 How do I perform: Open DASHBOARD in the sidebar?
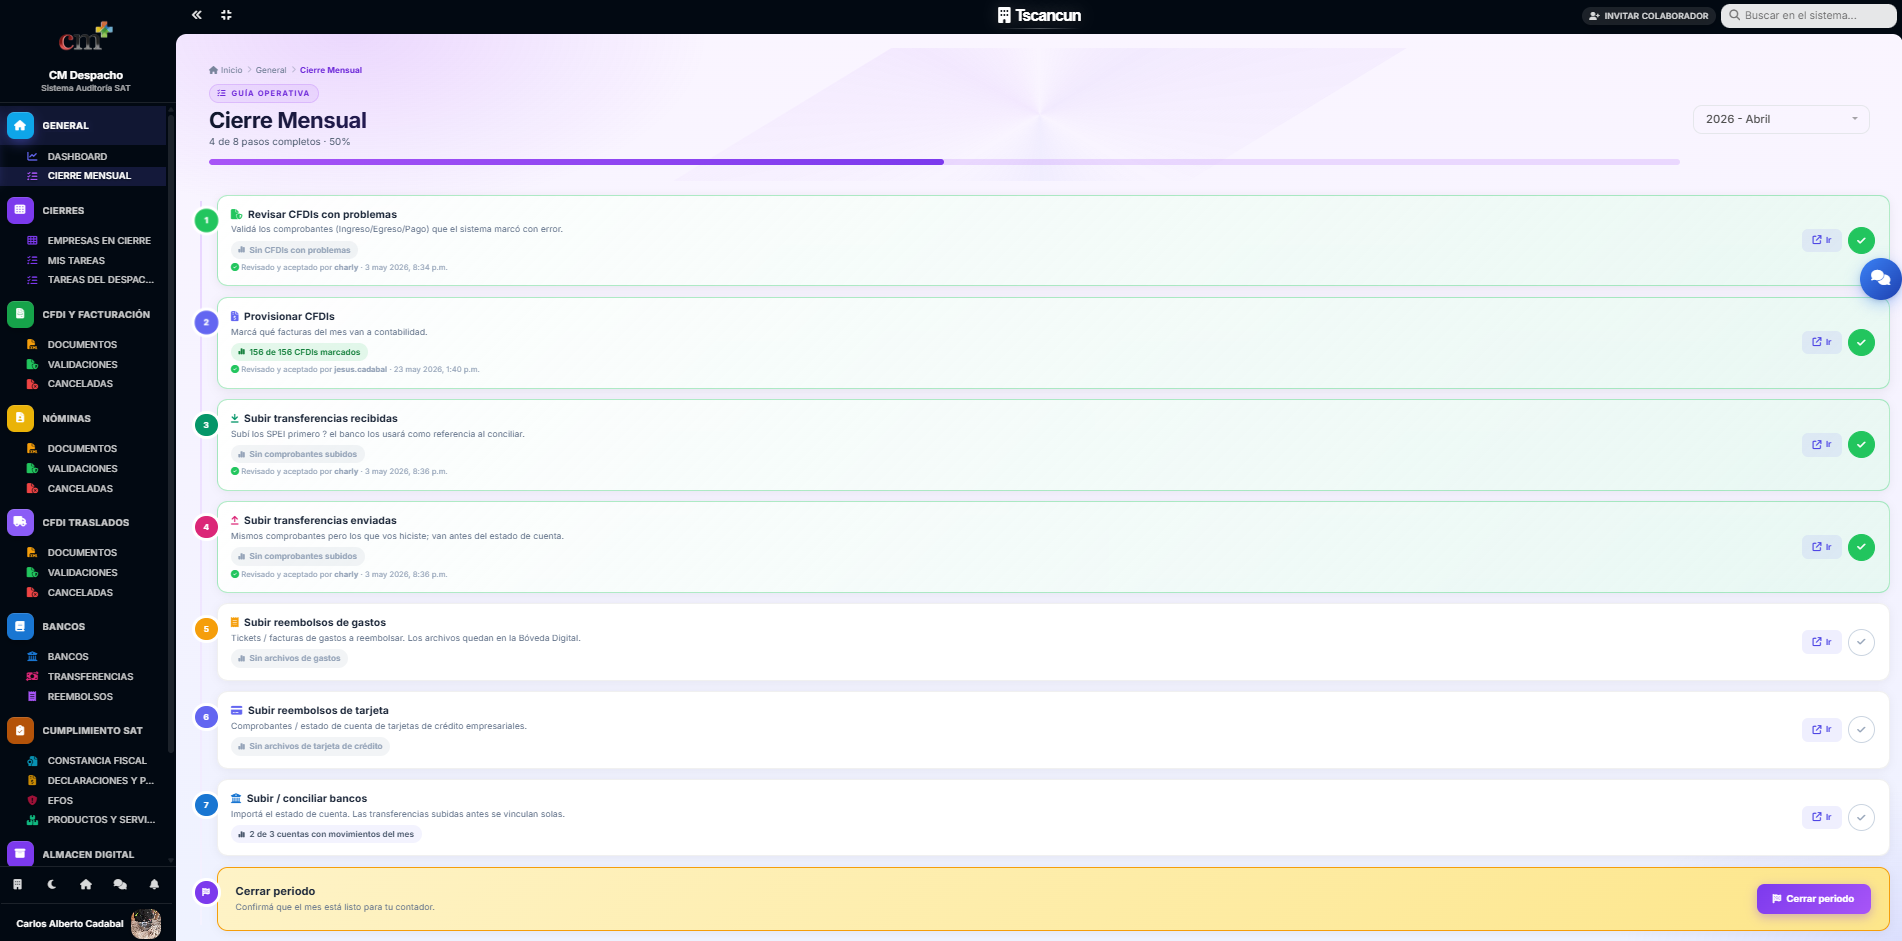click(84, 156)
